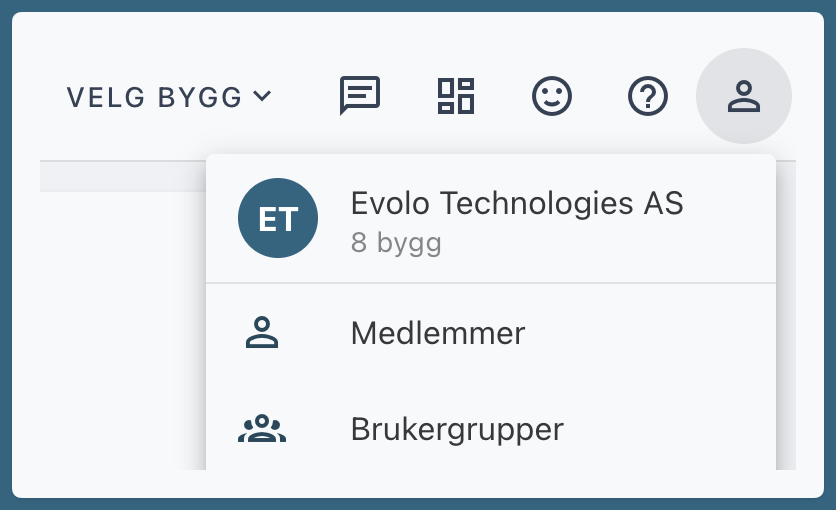Close the account menu via round profile button
Screen dimensions: 836x510
tap(744, 96)
